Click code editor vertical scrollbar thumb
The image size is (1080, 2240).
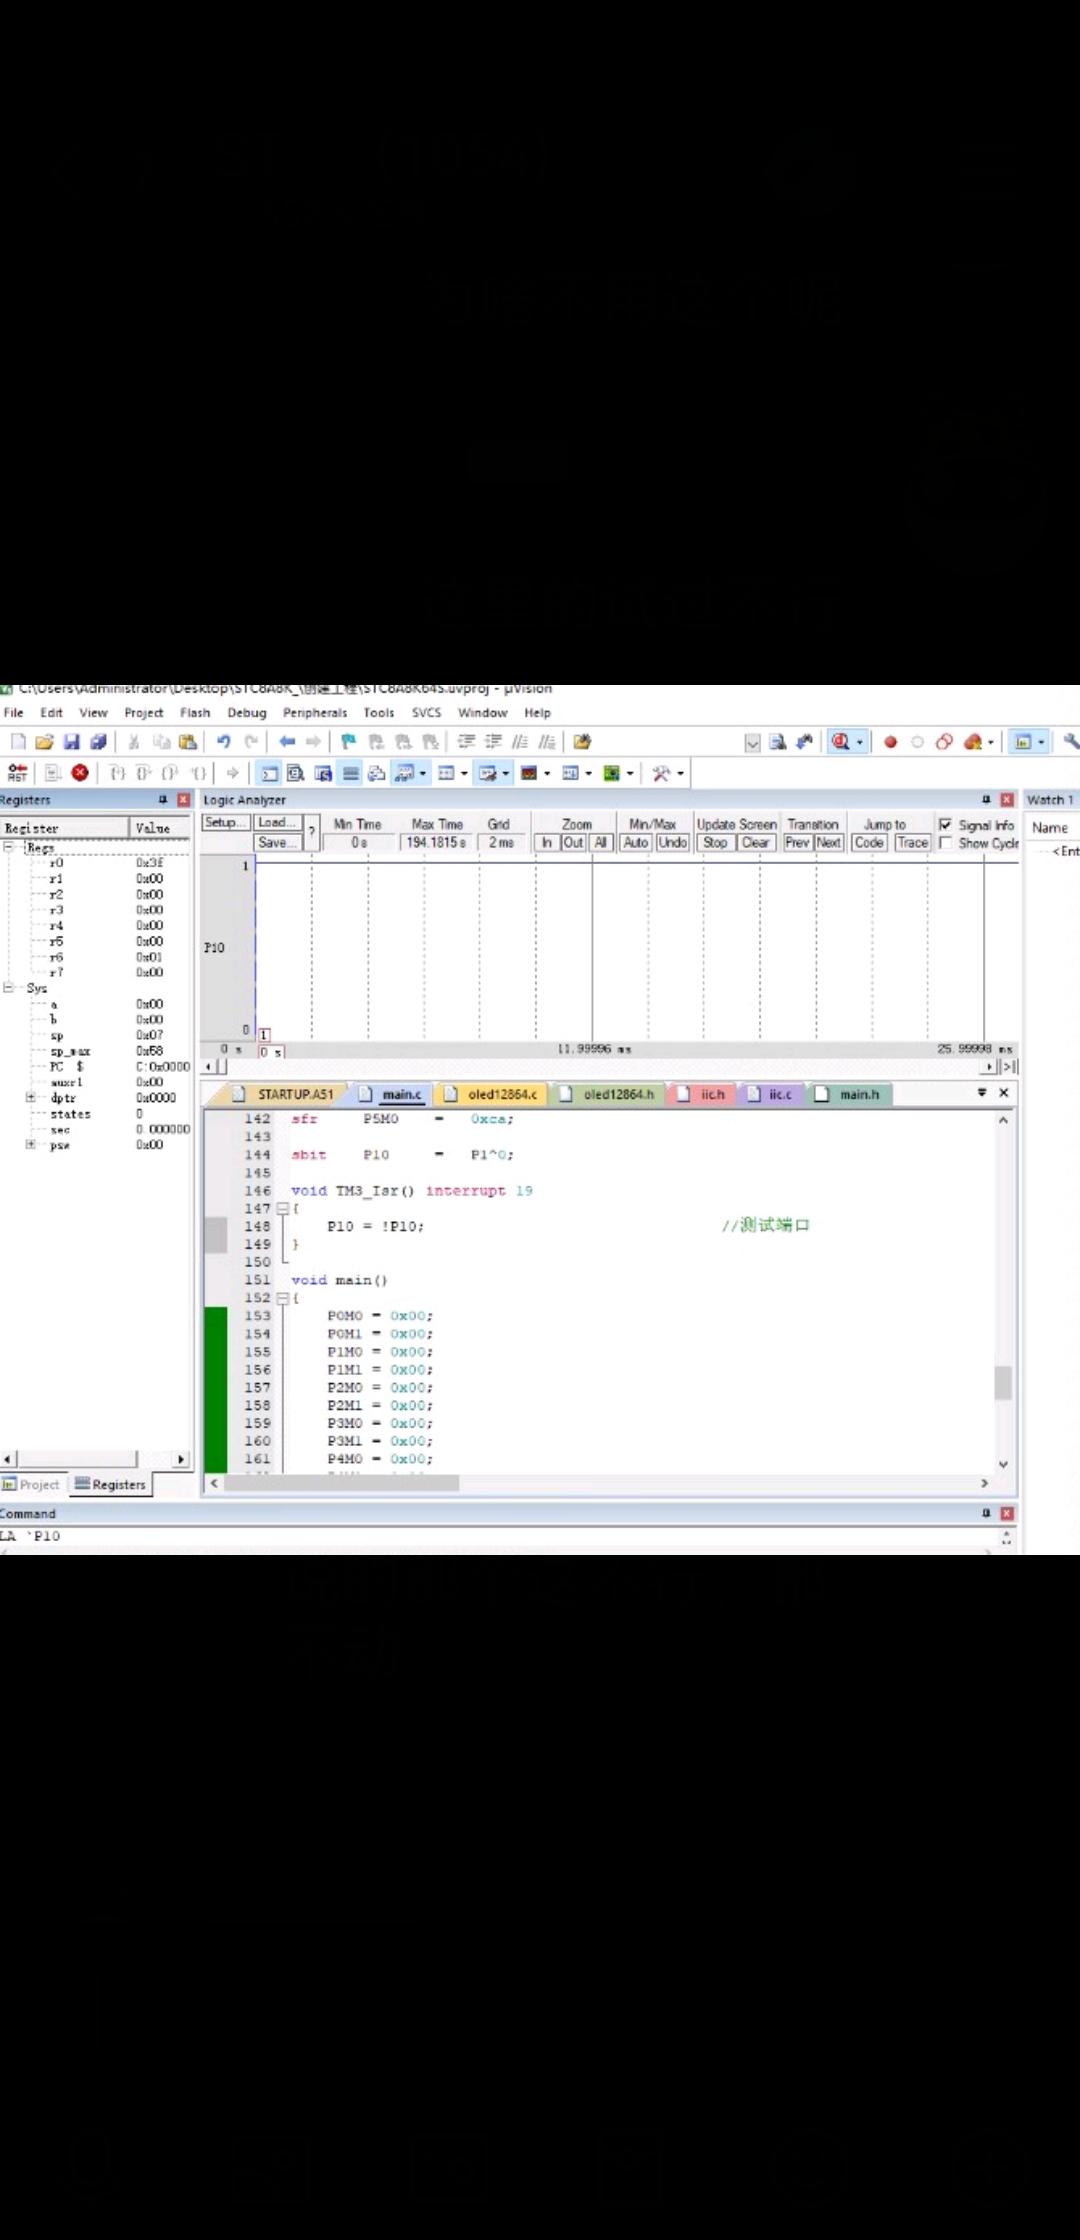[1003, 1383]
